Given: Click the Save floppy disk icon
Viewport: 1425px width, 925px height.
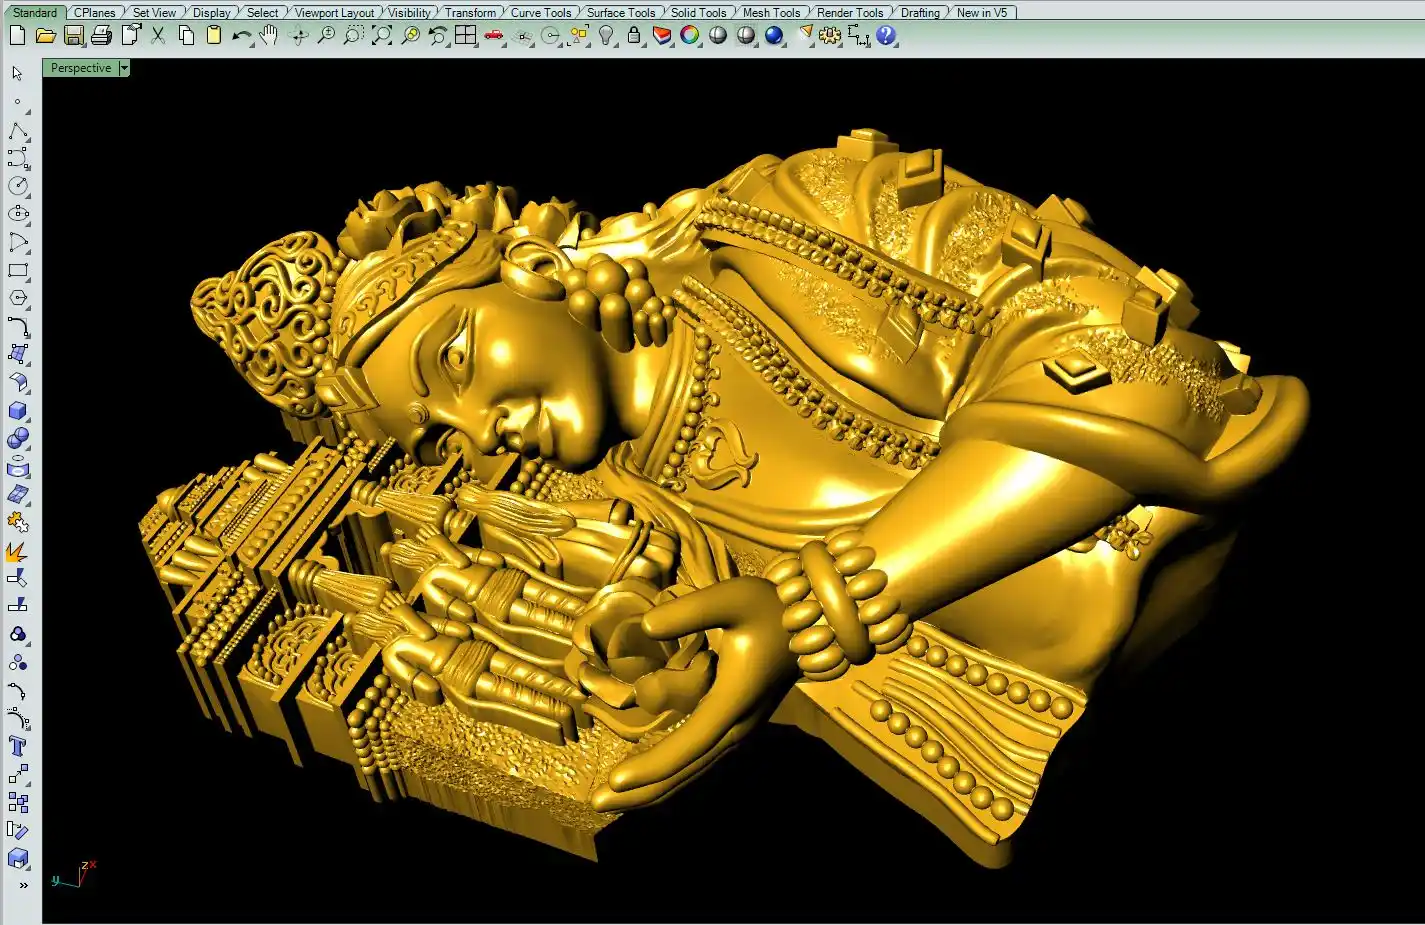Looking at the screenshot, I should [73, 36].
